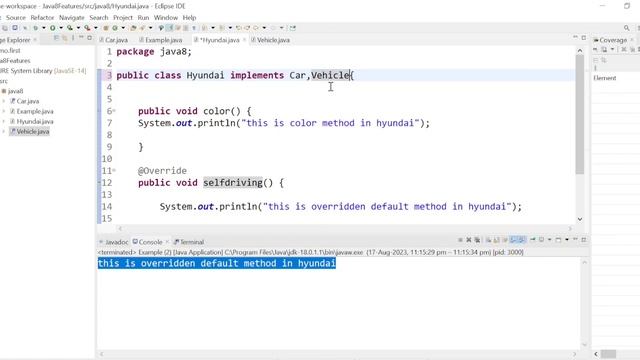
Task: Click Remove All Terminated Launches in Console
Action: (477, 240)
